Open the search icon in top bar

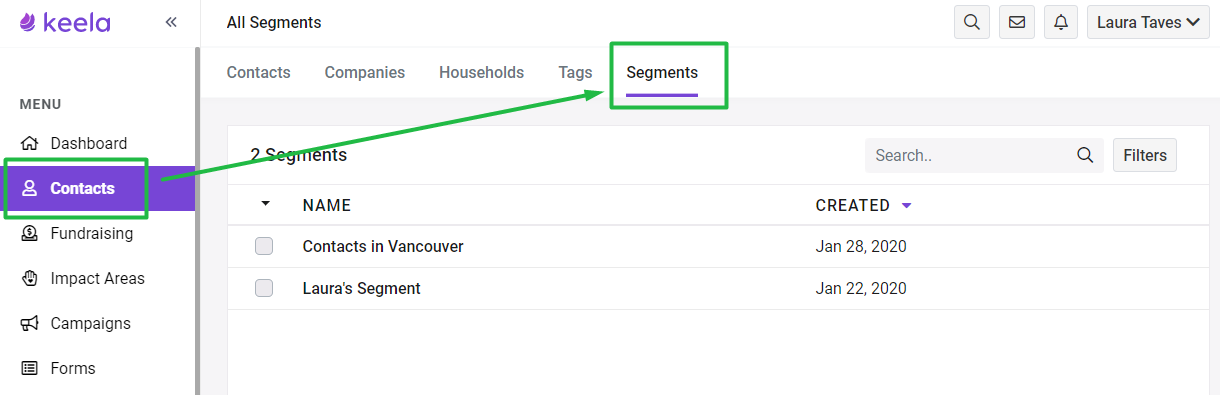point(971,22)
